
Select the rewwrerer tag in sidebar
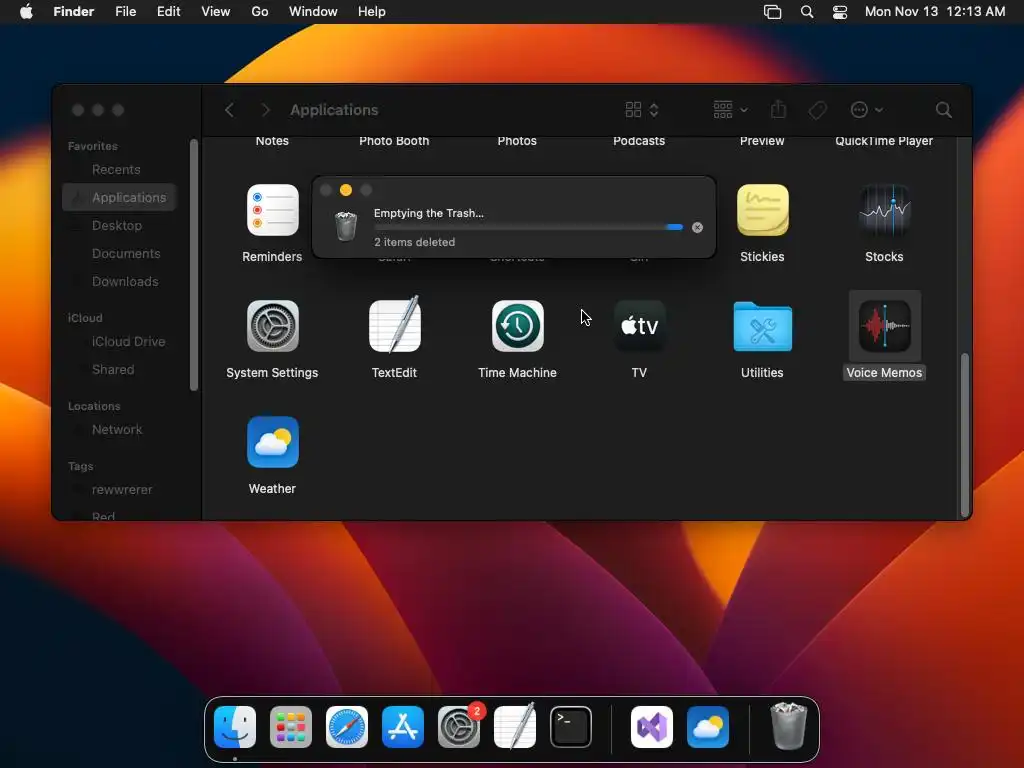click(x=120, y=490)
